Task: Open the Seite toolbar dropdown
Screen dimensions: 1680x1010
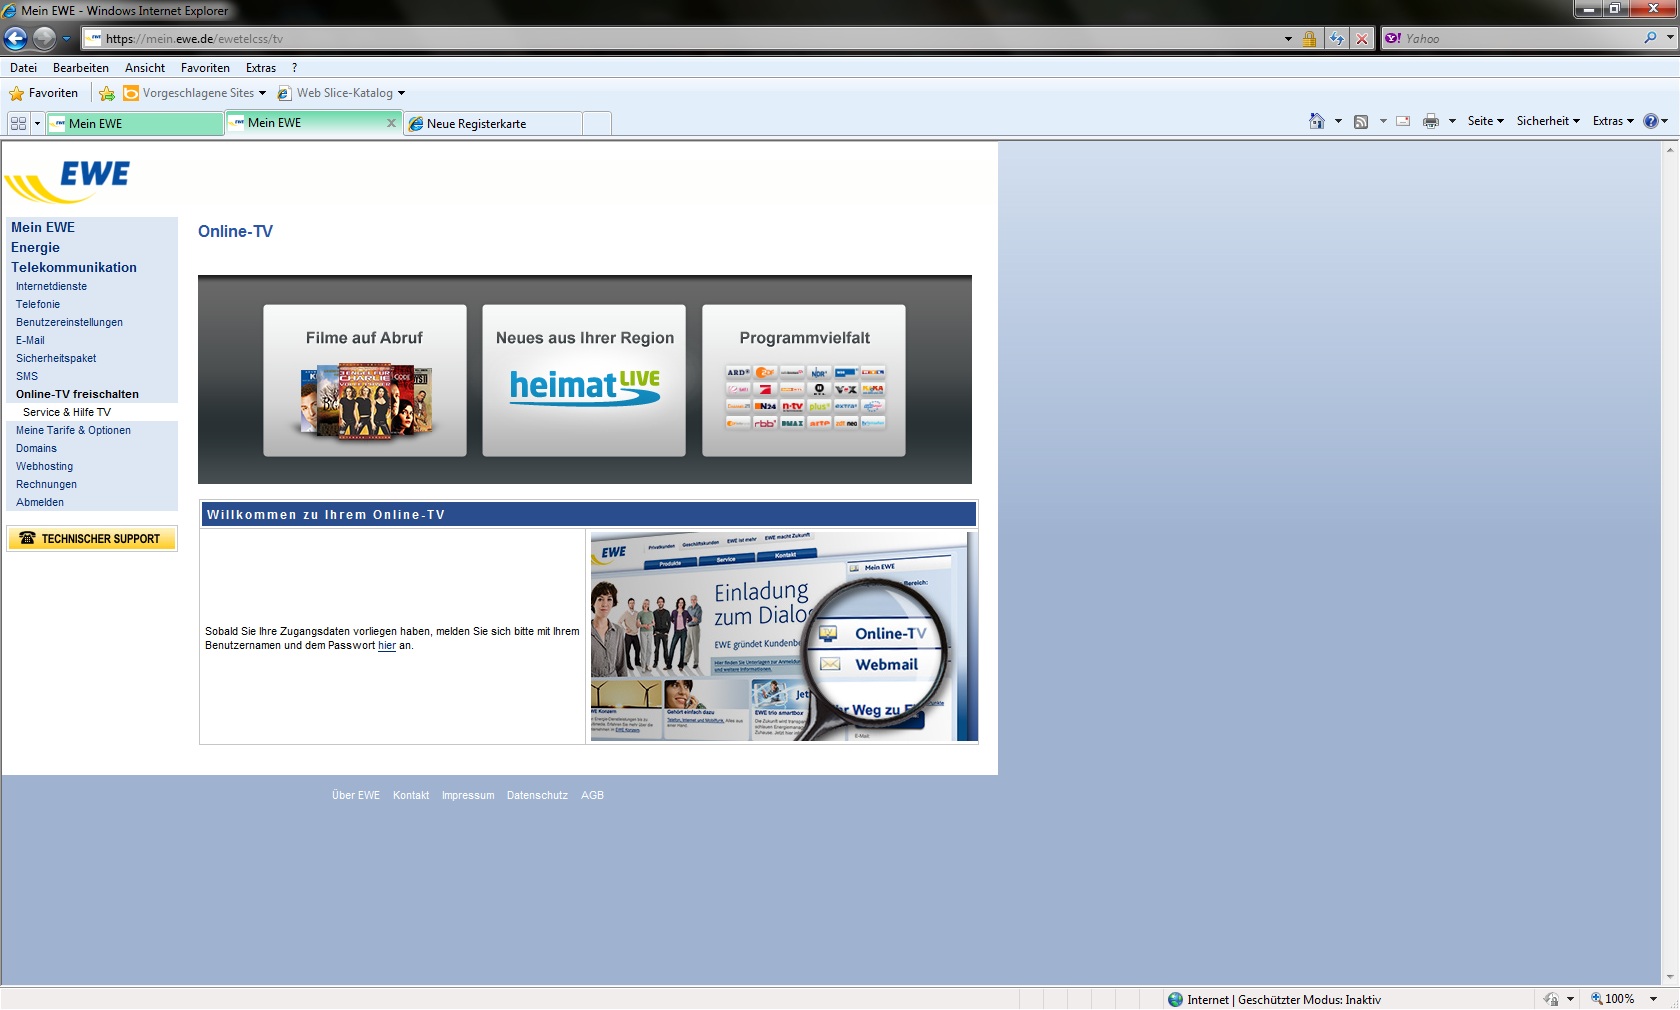Action: point(1486,121)
